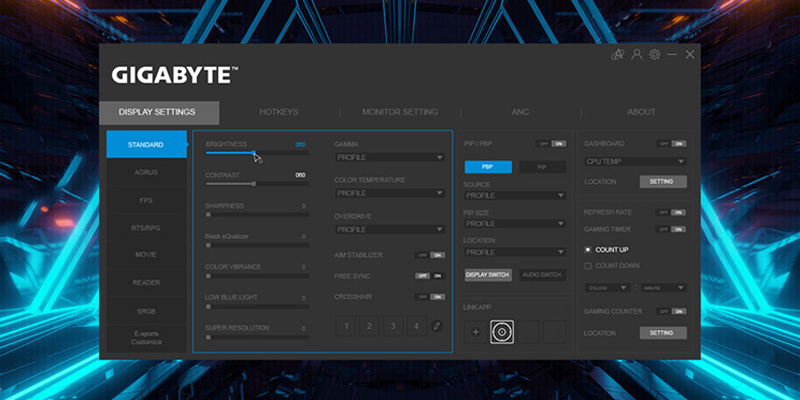Open the OVERDRIVE dropdown

click(x=390, y=230)
